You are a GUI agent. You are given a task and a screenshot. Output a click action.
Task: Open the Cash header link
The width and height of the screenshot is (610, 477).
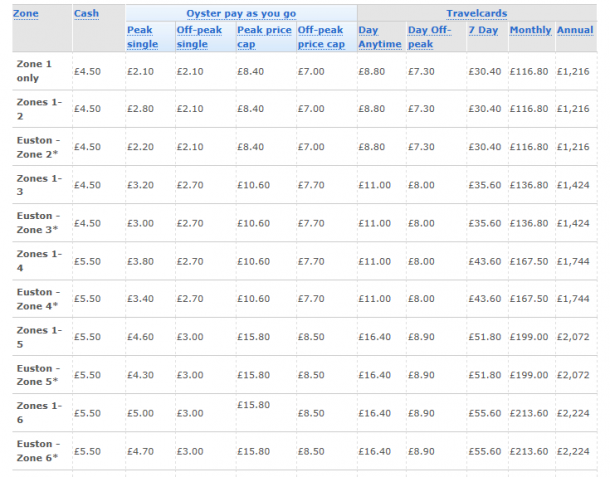click(x=86, y=14)
